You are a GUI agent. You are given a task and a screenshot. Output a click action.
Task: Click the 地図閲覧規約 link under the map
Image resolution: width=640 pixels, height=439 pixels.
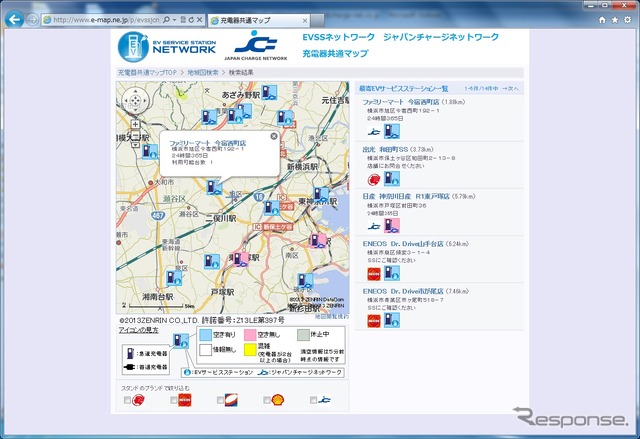[332, 316]
